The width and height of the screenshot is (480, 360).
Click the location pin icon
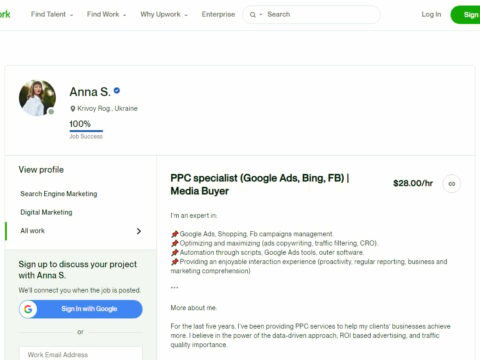pyautogui.click(x=73, y=109)
